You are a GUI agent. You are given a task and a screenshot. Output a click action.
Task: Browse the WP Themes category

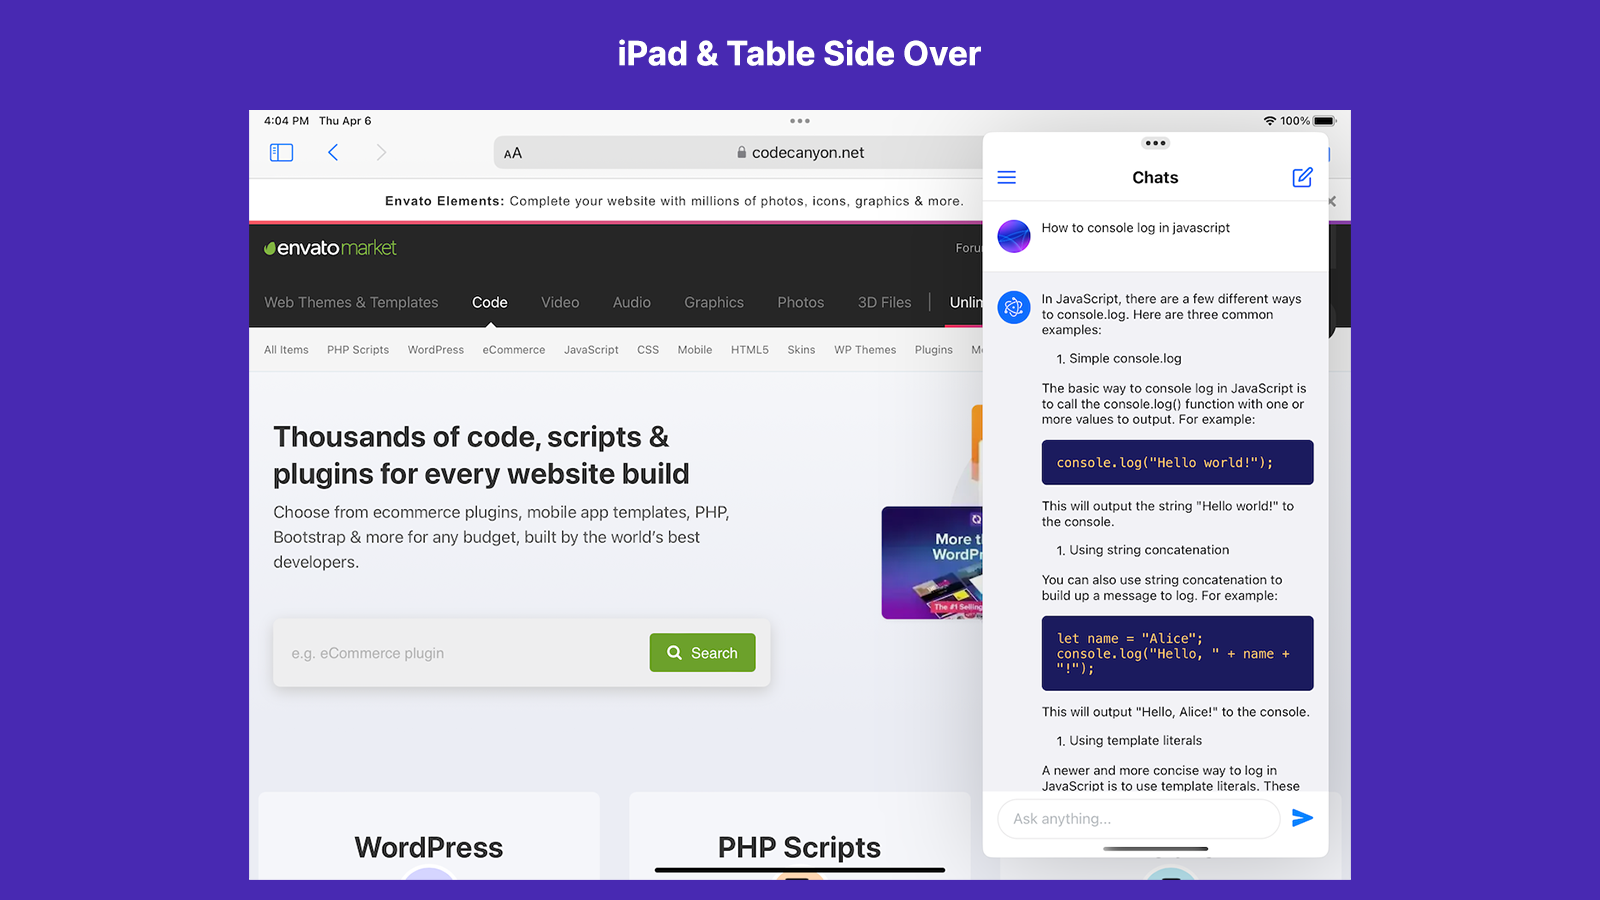point(865,350)
